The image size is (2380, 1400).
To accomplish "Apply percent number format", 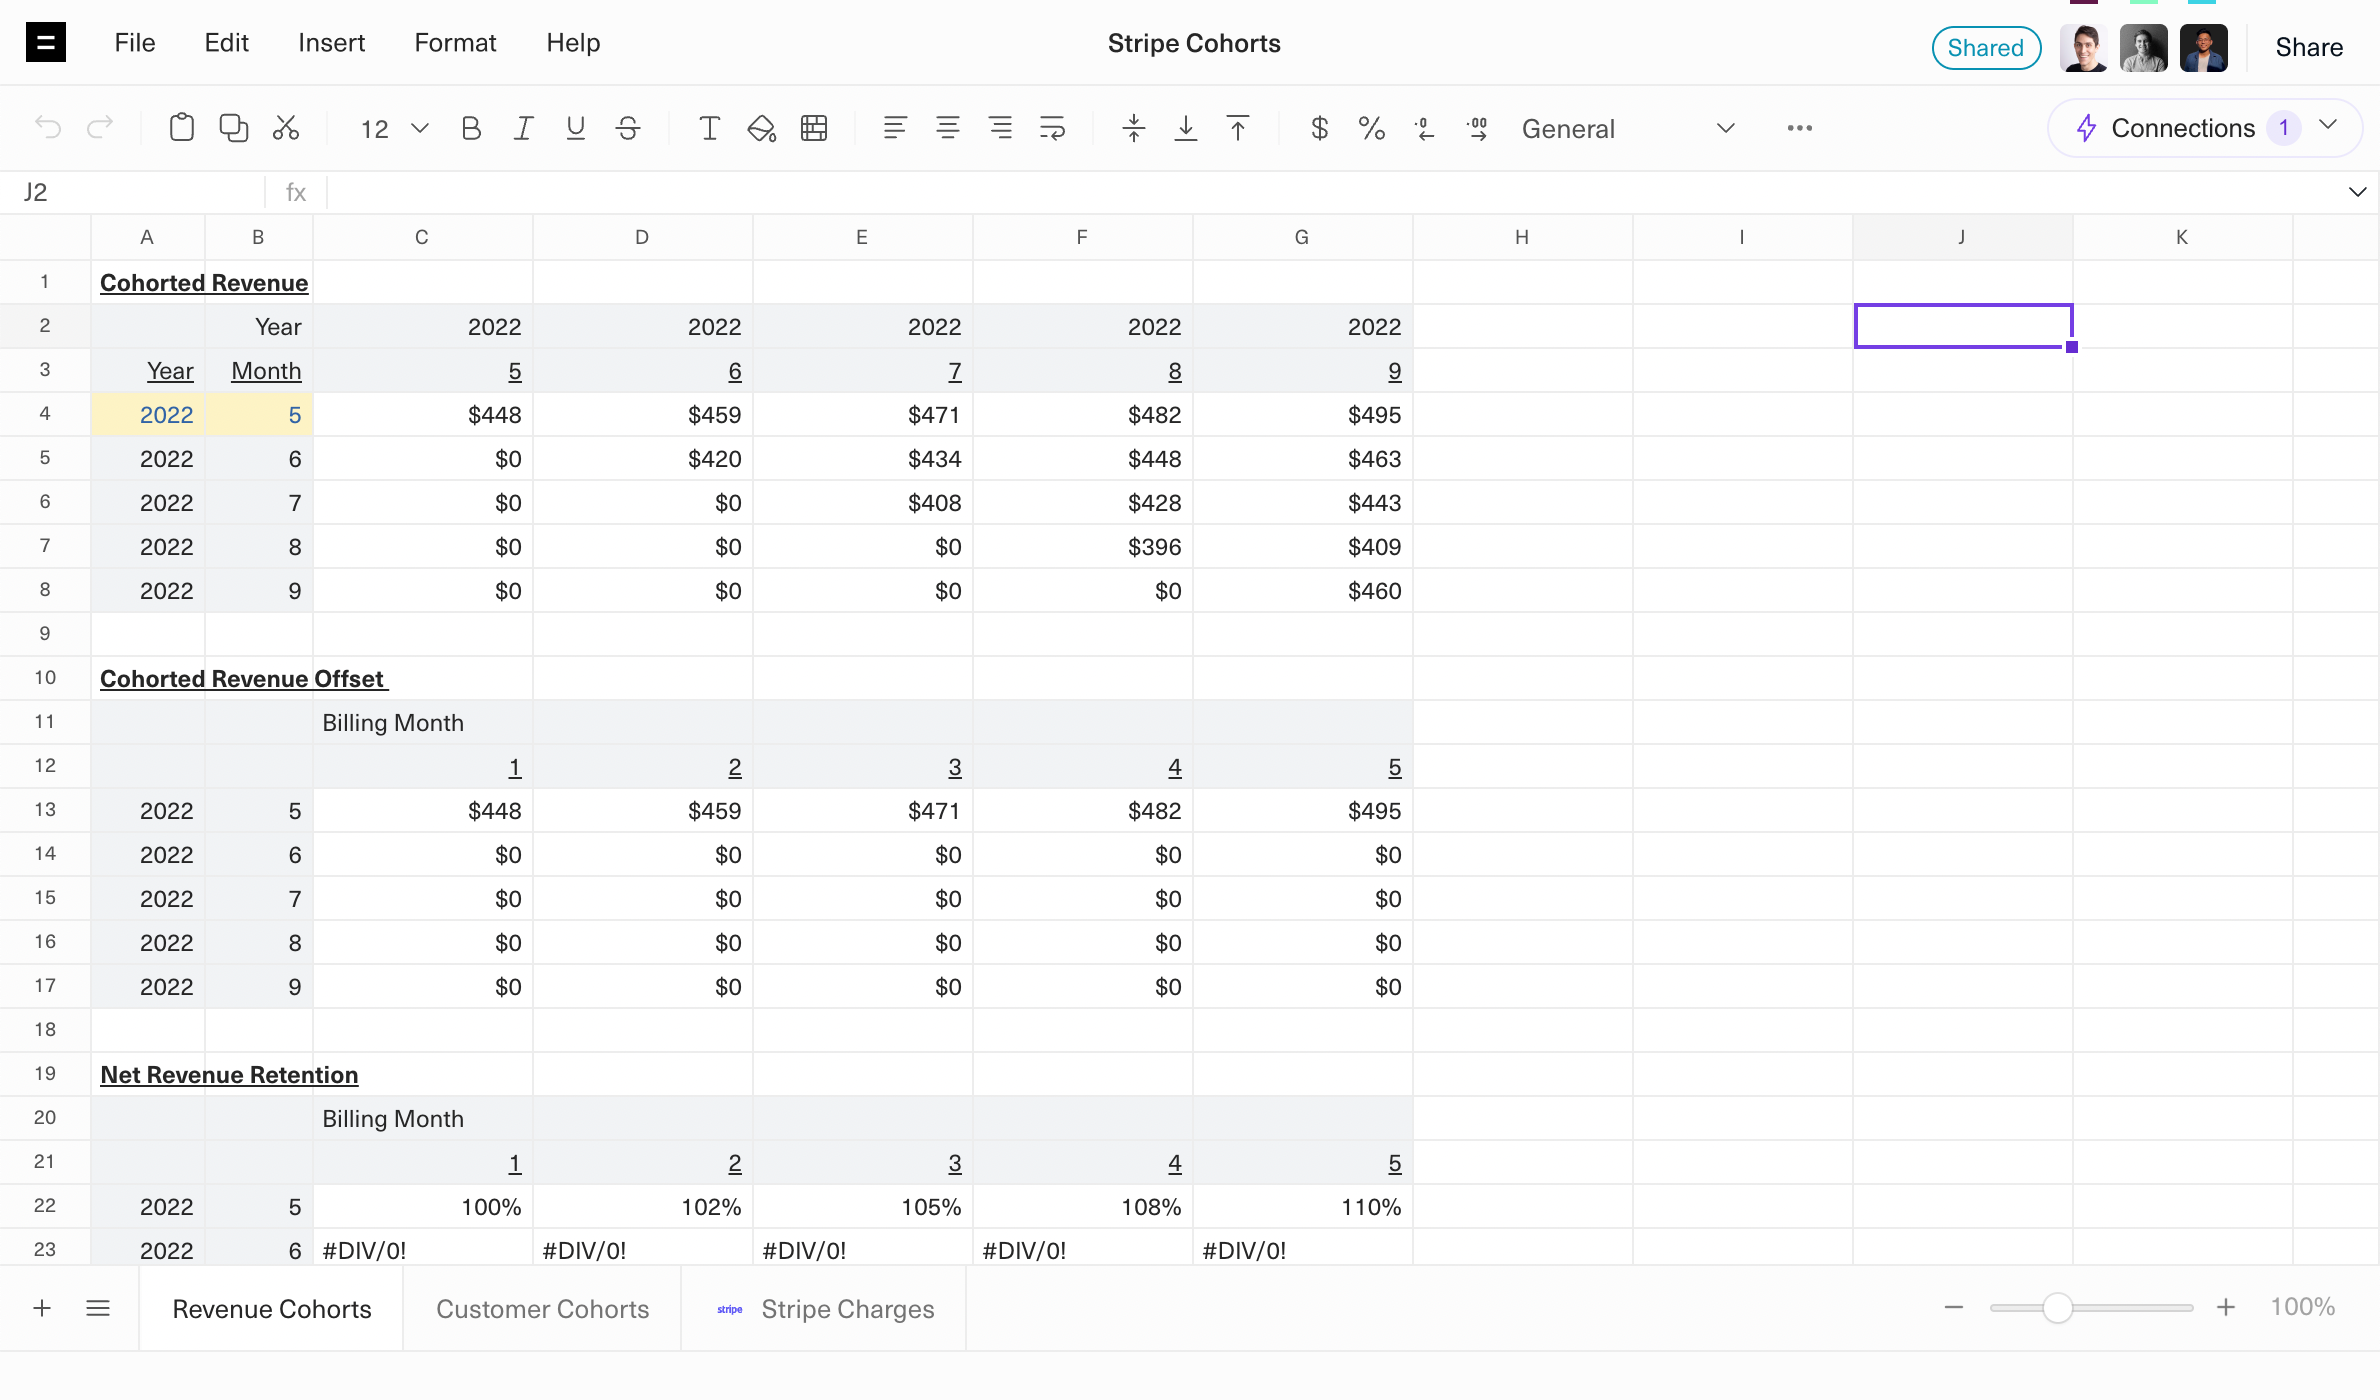I will click(1371, 128).
